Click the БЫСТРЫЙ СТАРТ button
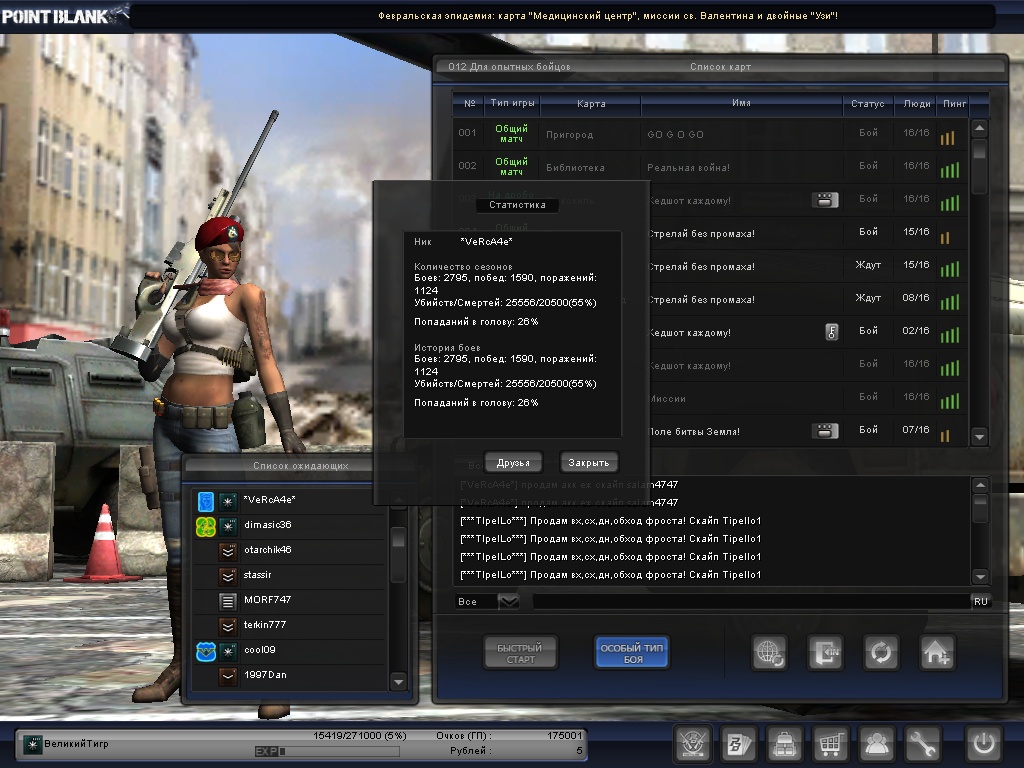The image size is (1024, 768). 520,653
